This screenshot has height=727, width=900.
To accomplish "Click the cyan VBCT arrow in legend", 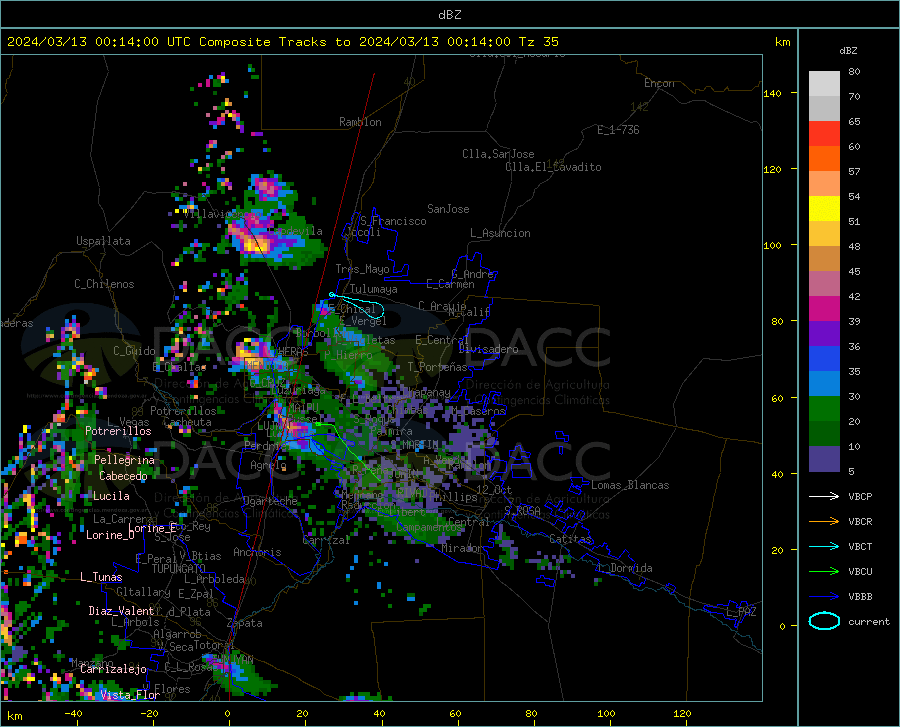I will click(x=824, y=546).
